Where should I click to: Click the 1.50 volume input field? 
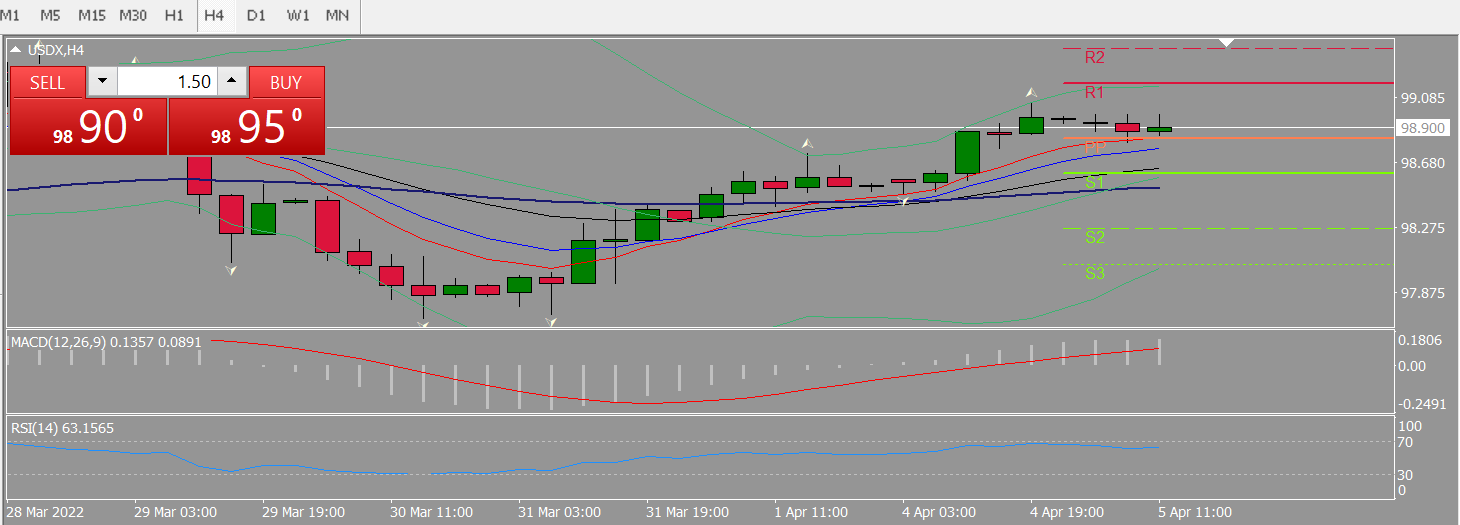pyautogui.click(x=167, y=82)
